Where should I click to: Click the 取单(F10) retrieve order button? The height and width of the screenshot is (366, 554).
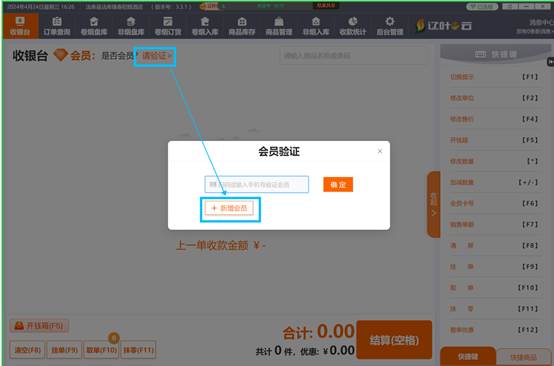[101, 350]
